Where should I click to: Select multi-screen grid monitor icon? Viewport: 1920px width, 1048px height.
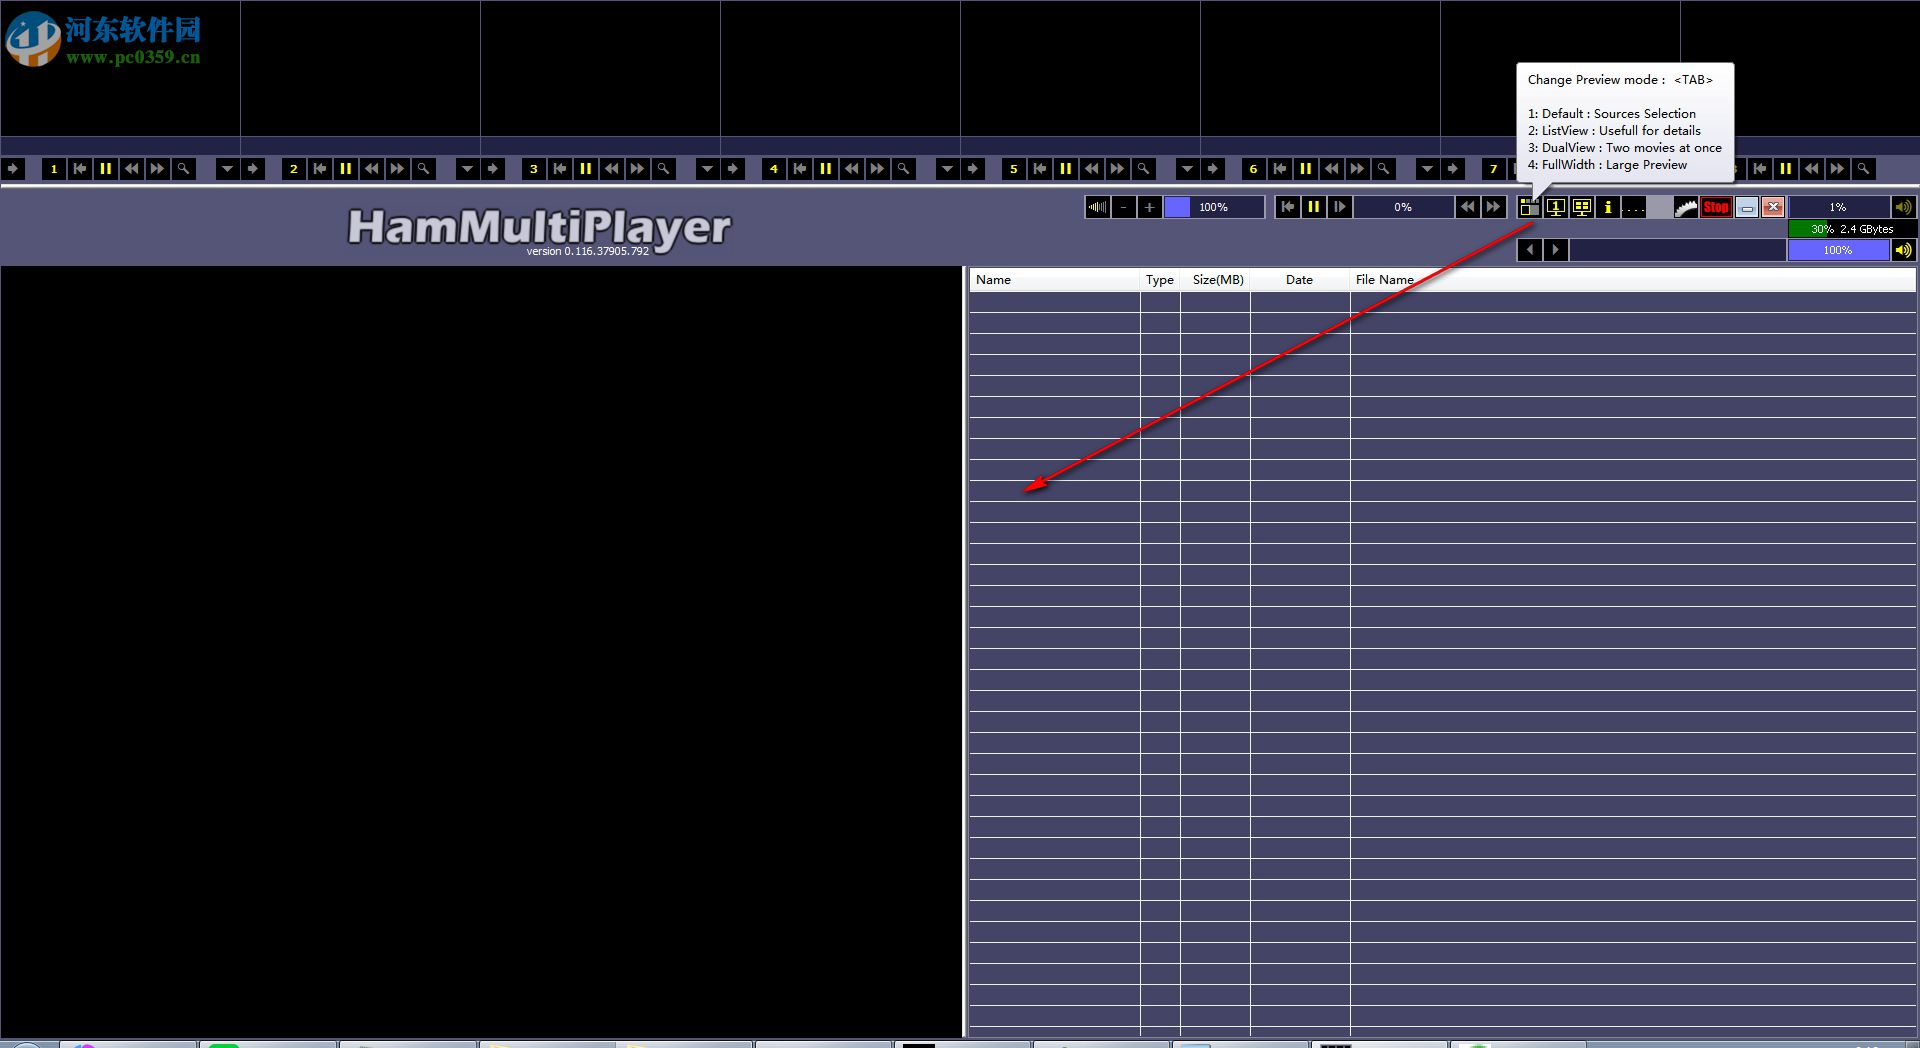1582,207
